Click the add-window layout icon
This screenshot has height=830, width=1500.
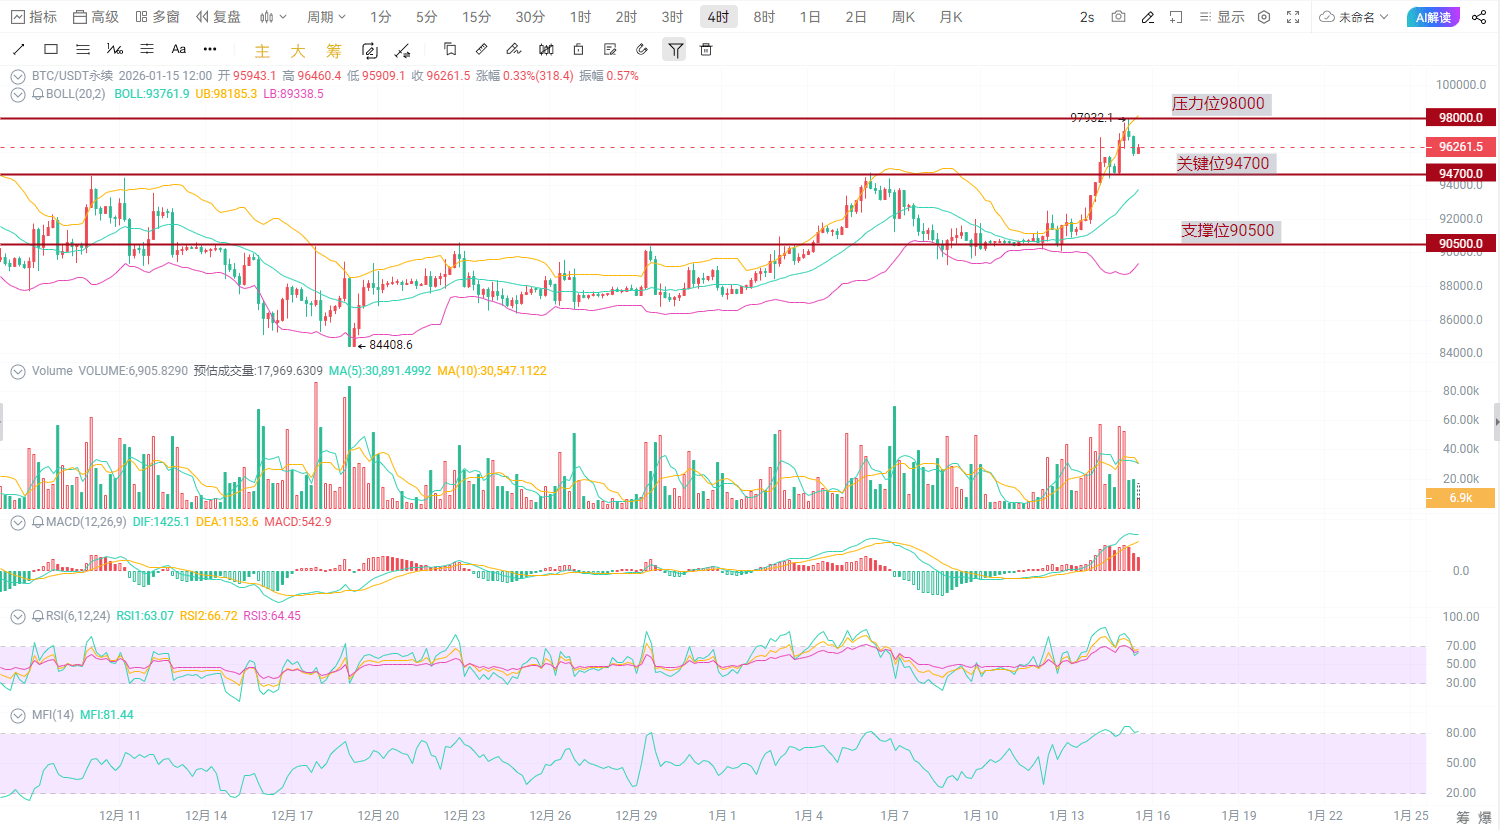coord(1177,17)
